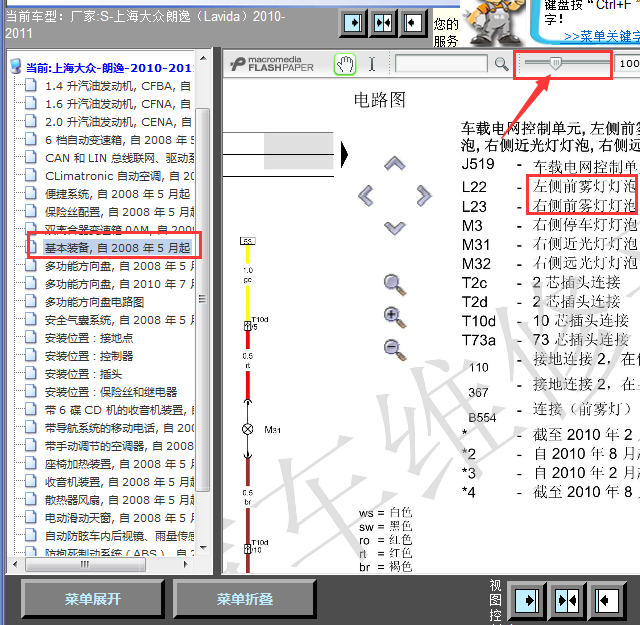Open 自动防眩车内后视镜 tree item

119,536
